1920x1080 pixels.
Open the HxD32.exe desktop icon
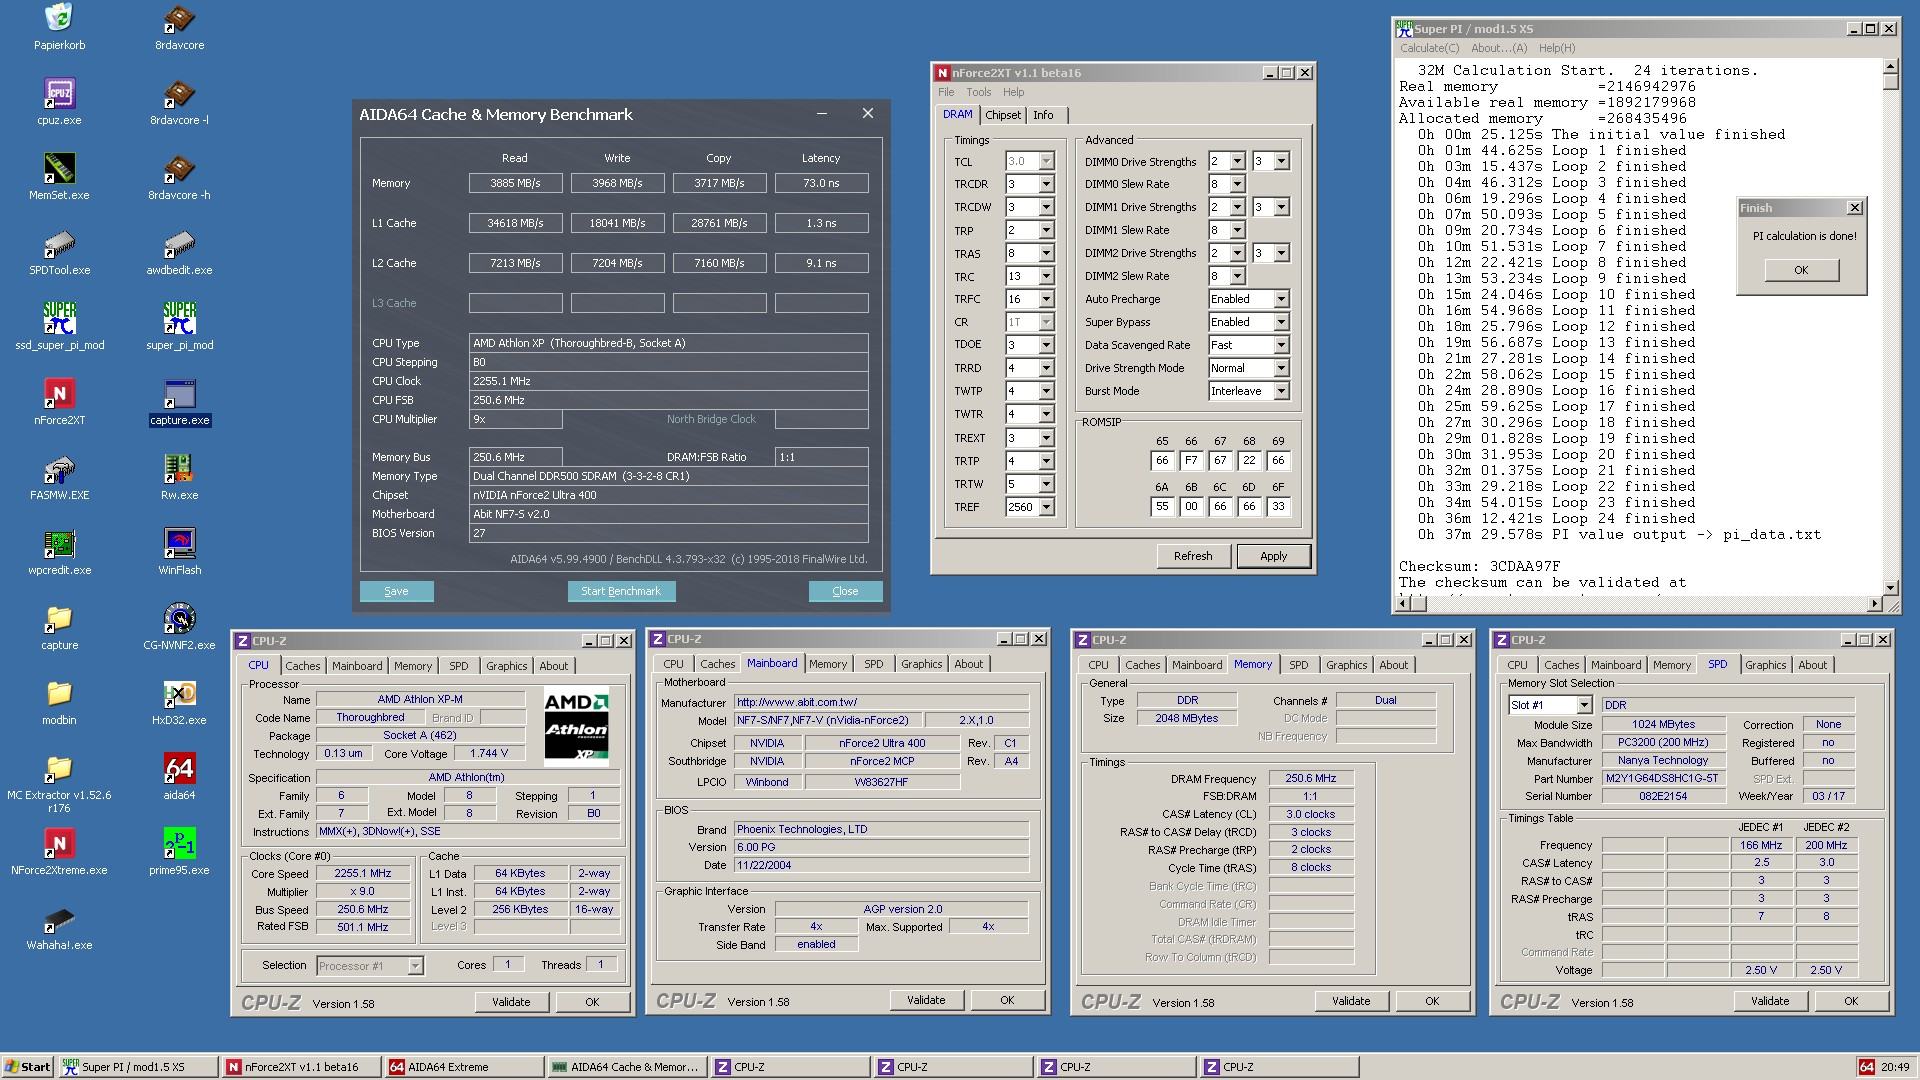coord(179,702)
